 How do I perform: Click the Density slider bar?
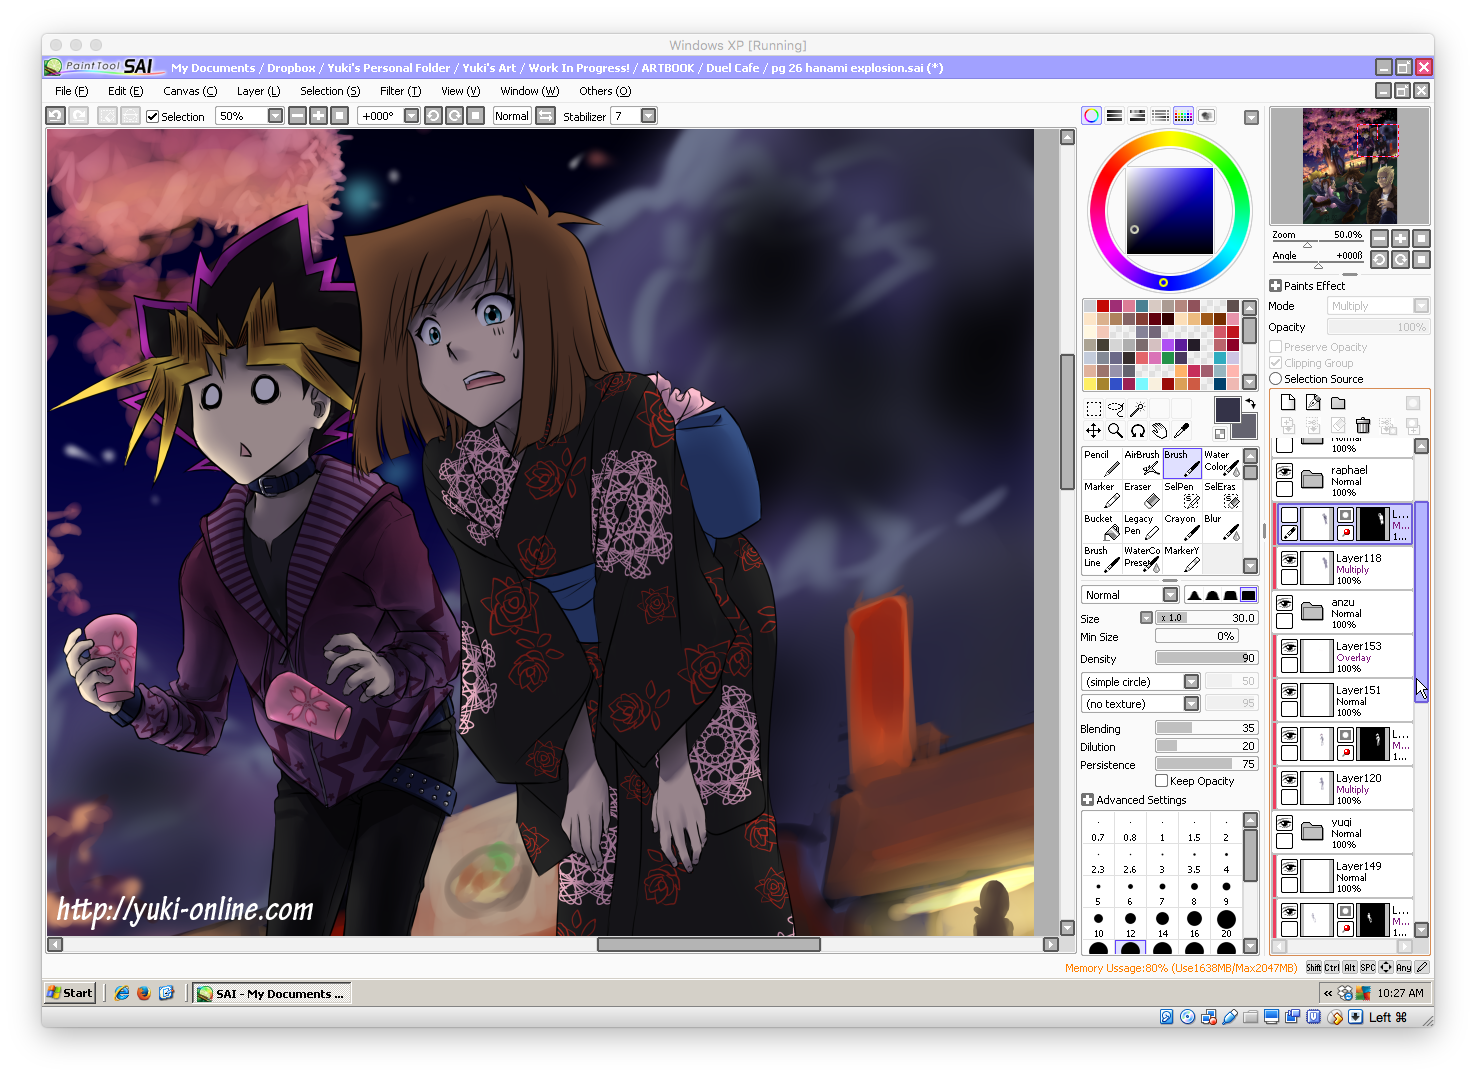click(x=1206, y=658)
